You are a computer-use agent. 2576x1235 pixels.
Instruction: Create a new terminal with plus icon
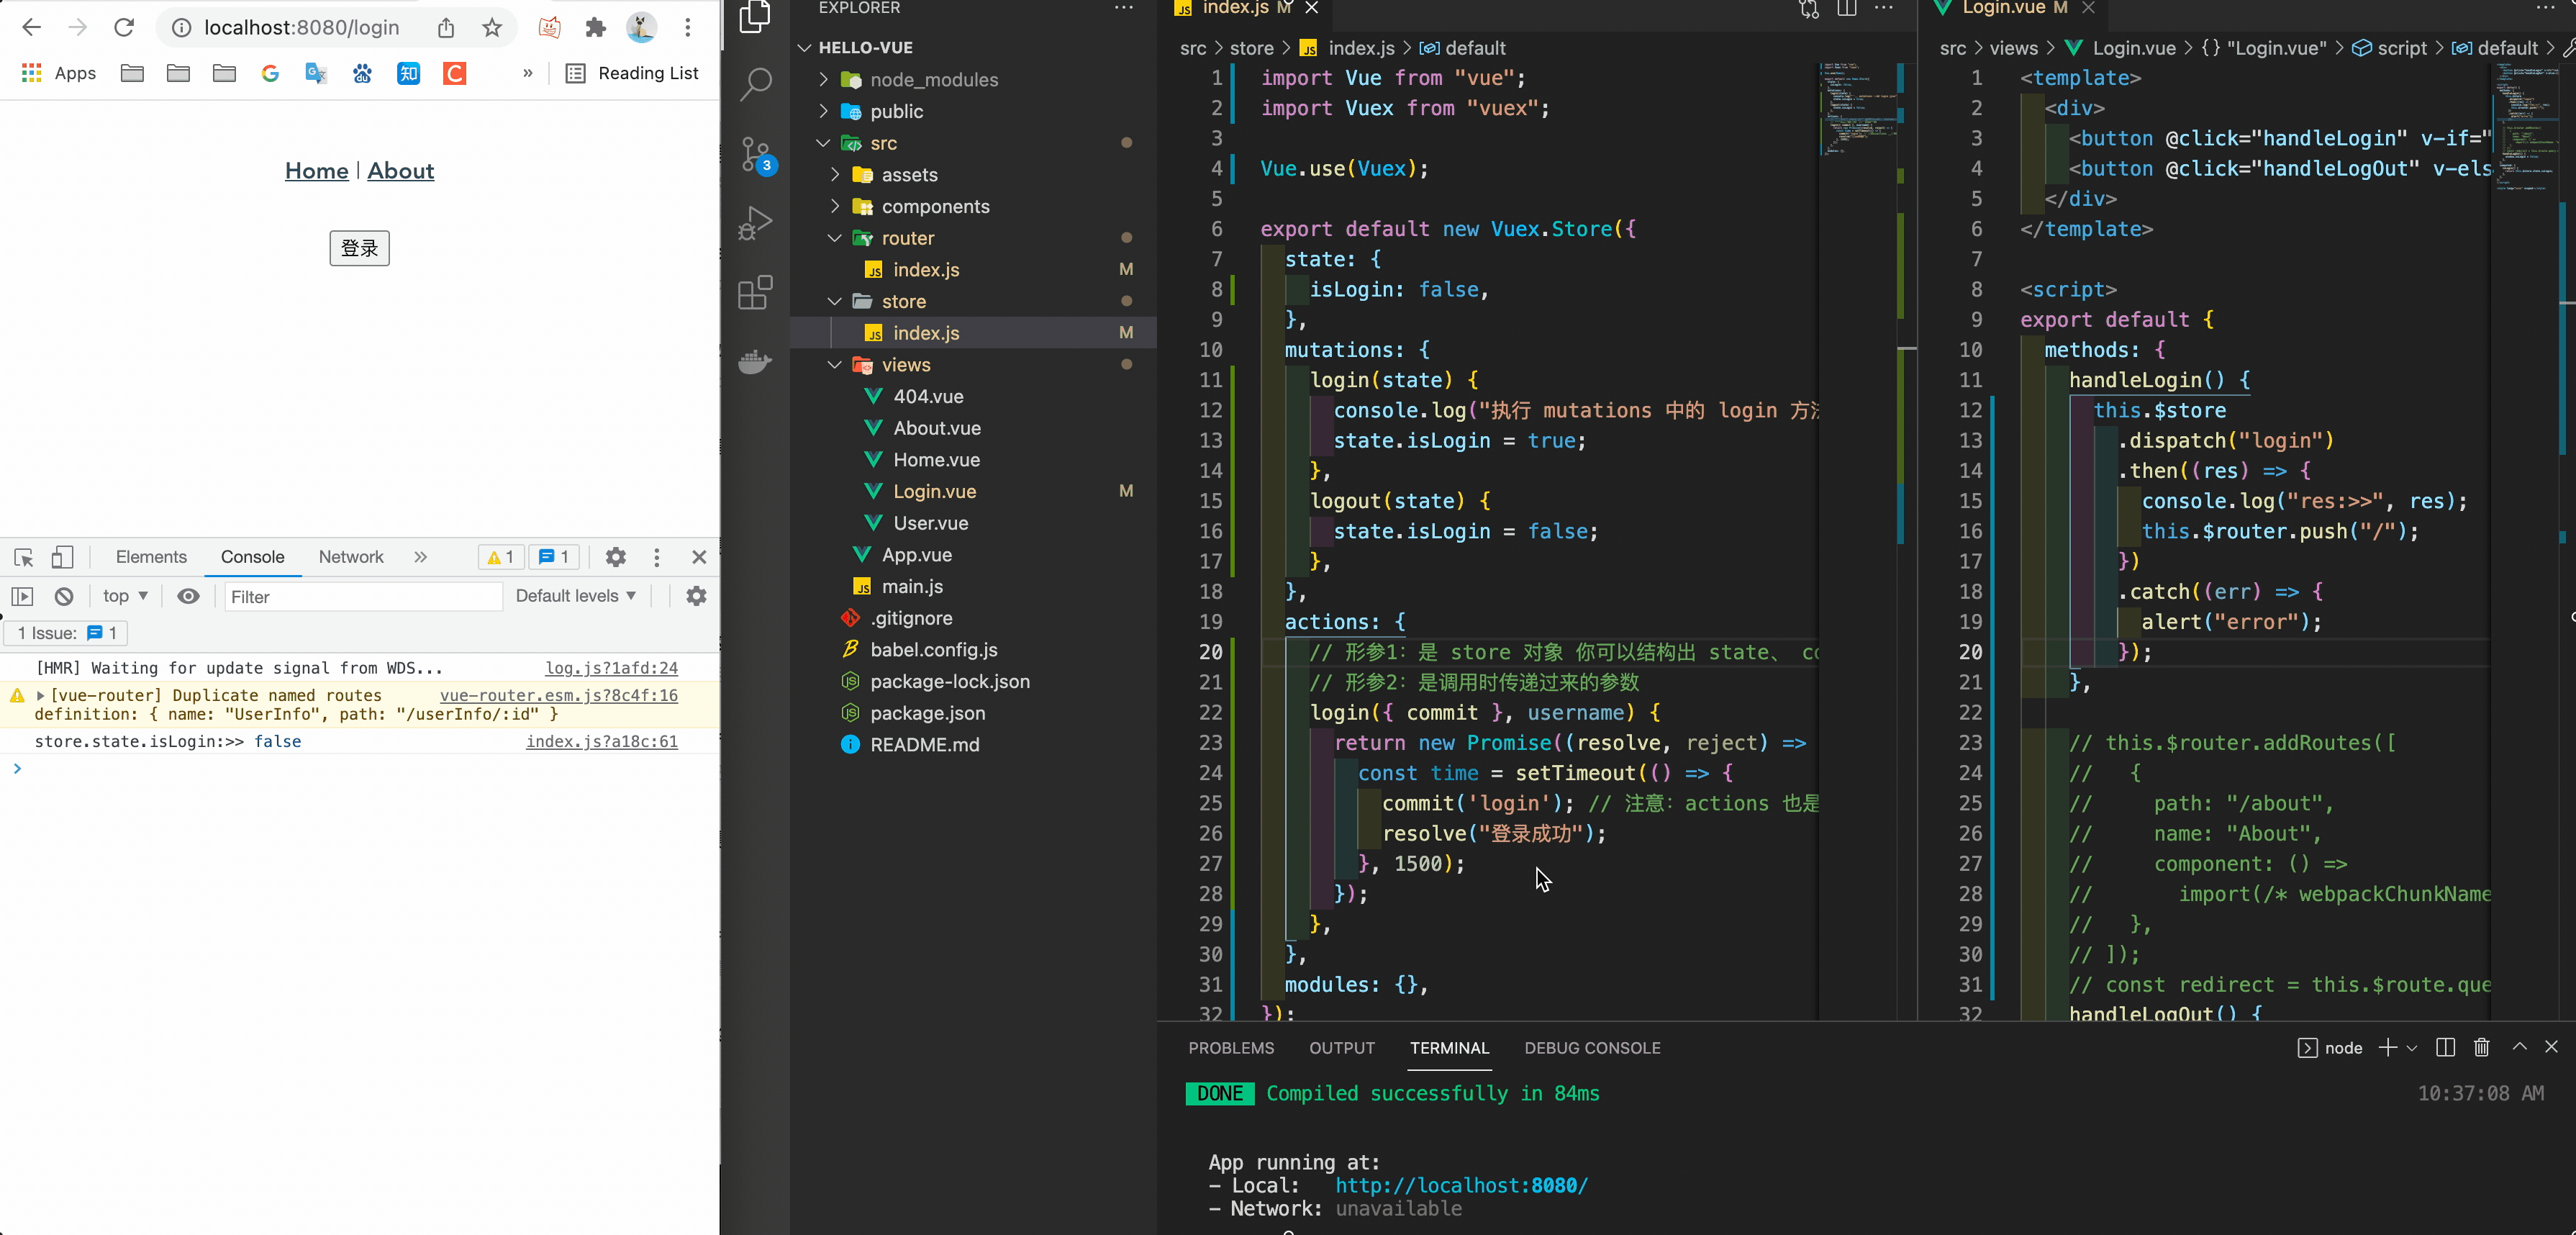point(2388,1047)
